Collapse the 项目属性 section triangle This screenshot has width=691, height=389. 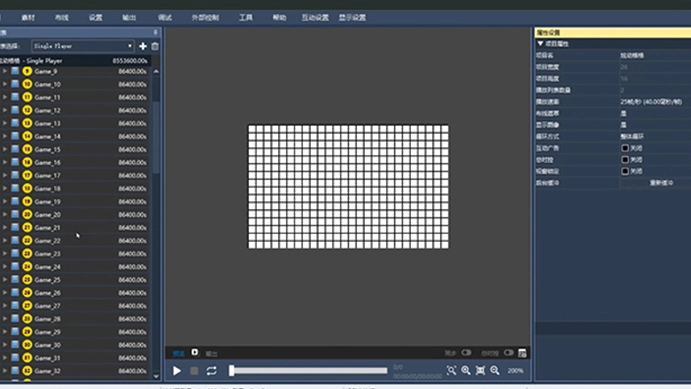coord(540,44)
